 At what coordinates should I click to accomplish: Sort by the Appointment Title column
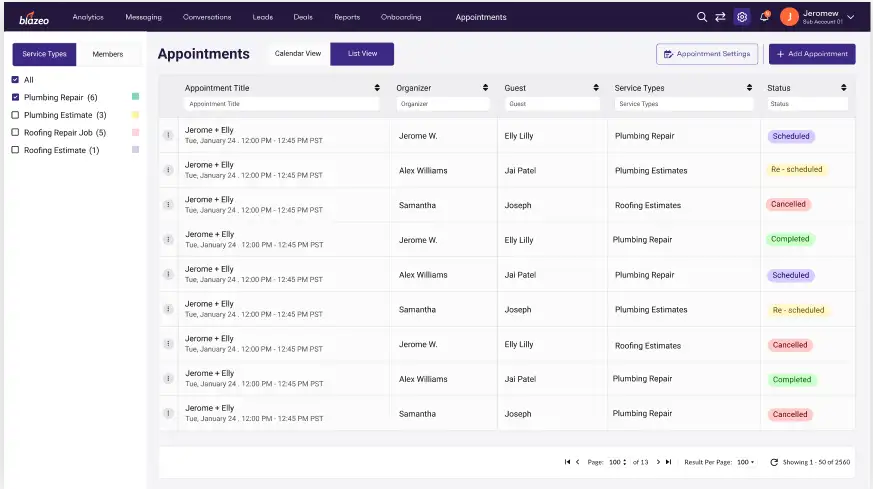(377, 88)
